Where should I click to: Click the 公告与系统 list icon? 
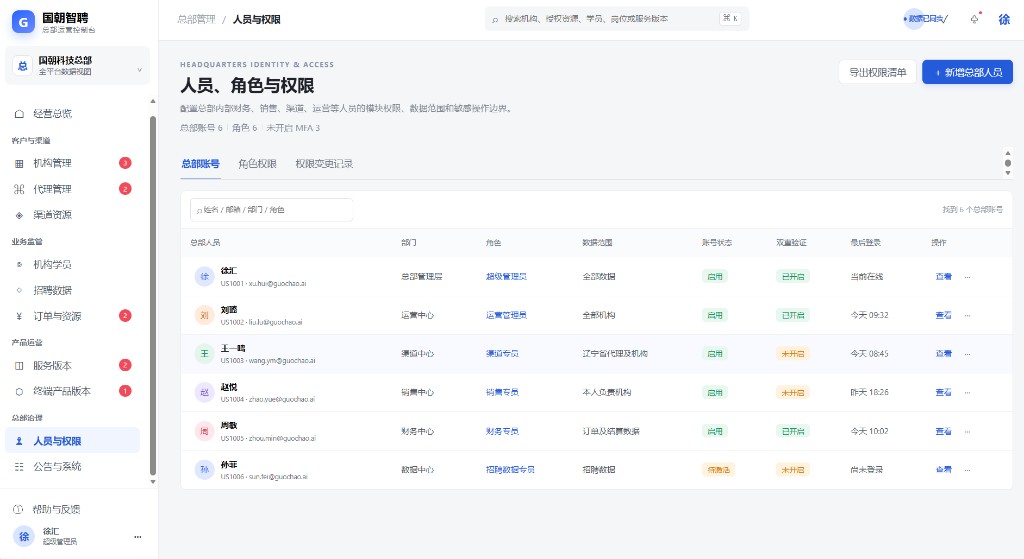(x=20, y=466)
